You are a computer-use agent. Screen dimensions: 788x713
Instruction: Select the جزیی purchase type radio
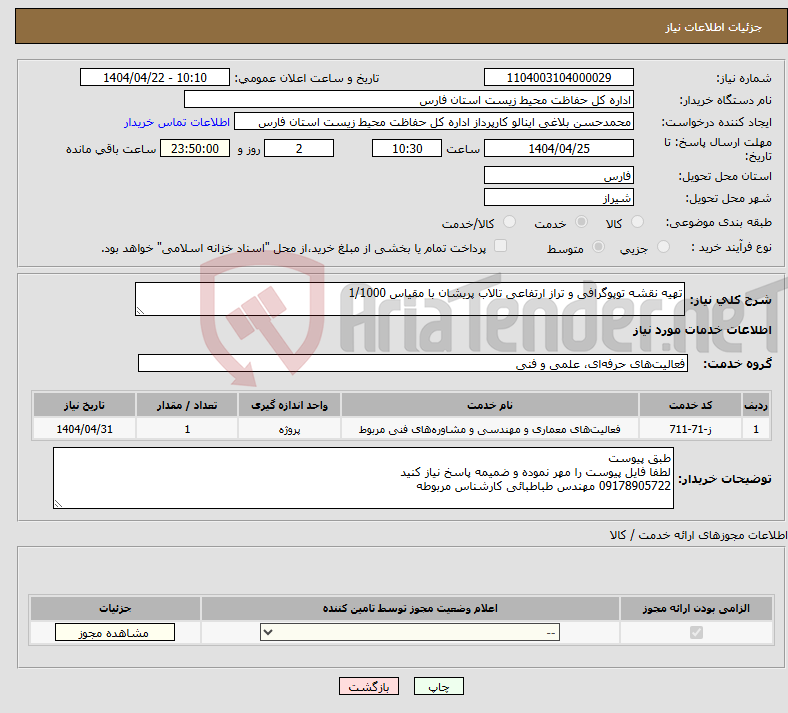[x=663, y=246]
